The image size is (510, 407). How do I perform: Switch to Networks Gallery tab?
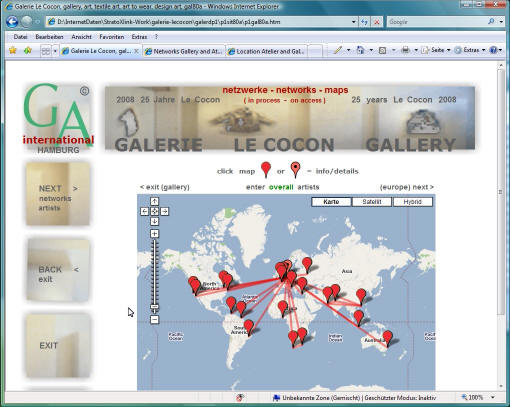click(x=184, y=51)
